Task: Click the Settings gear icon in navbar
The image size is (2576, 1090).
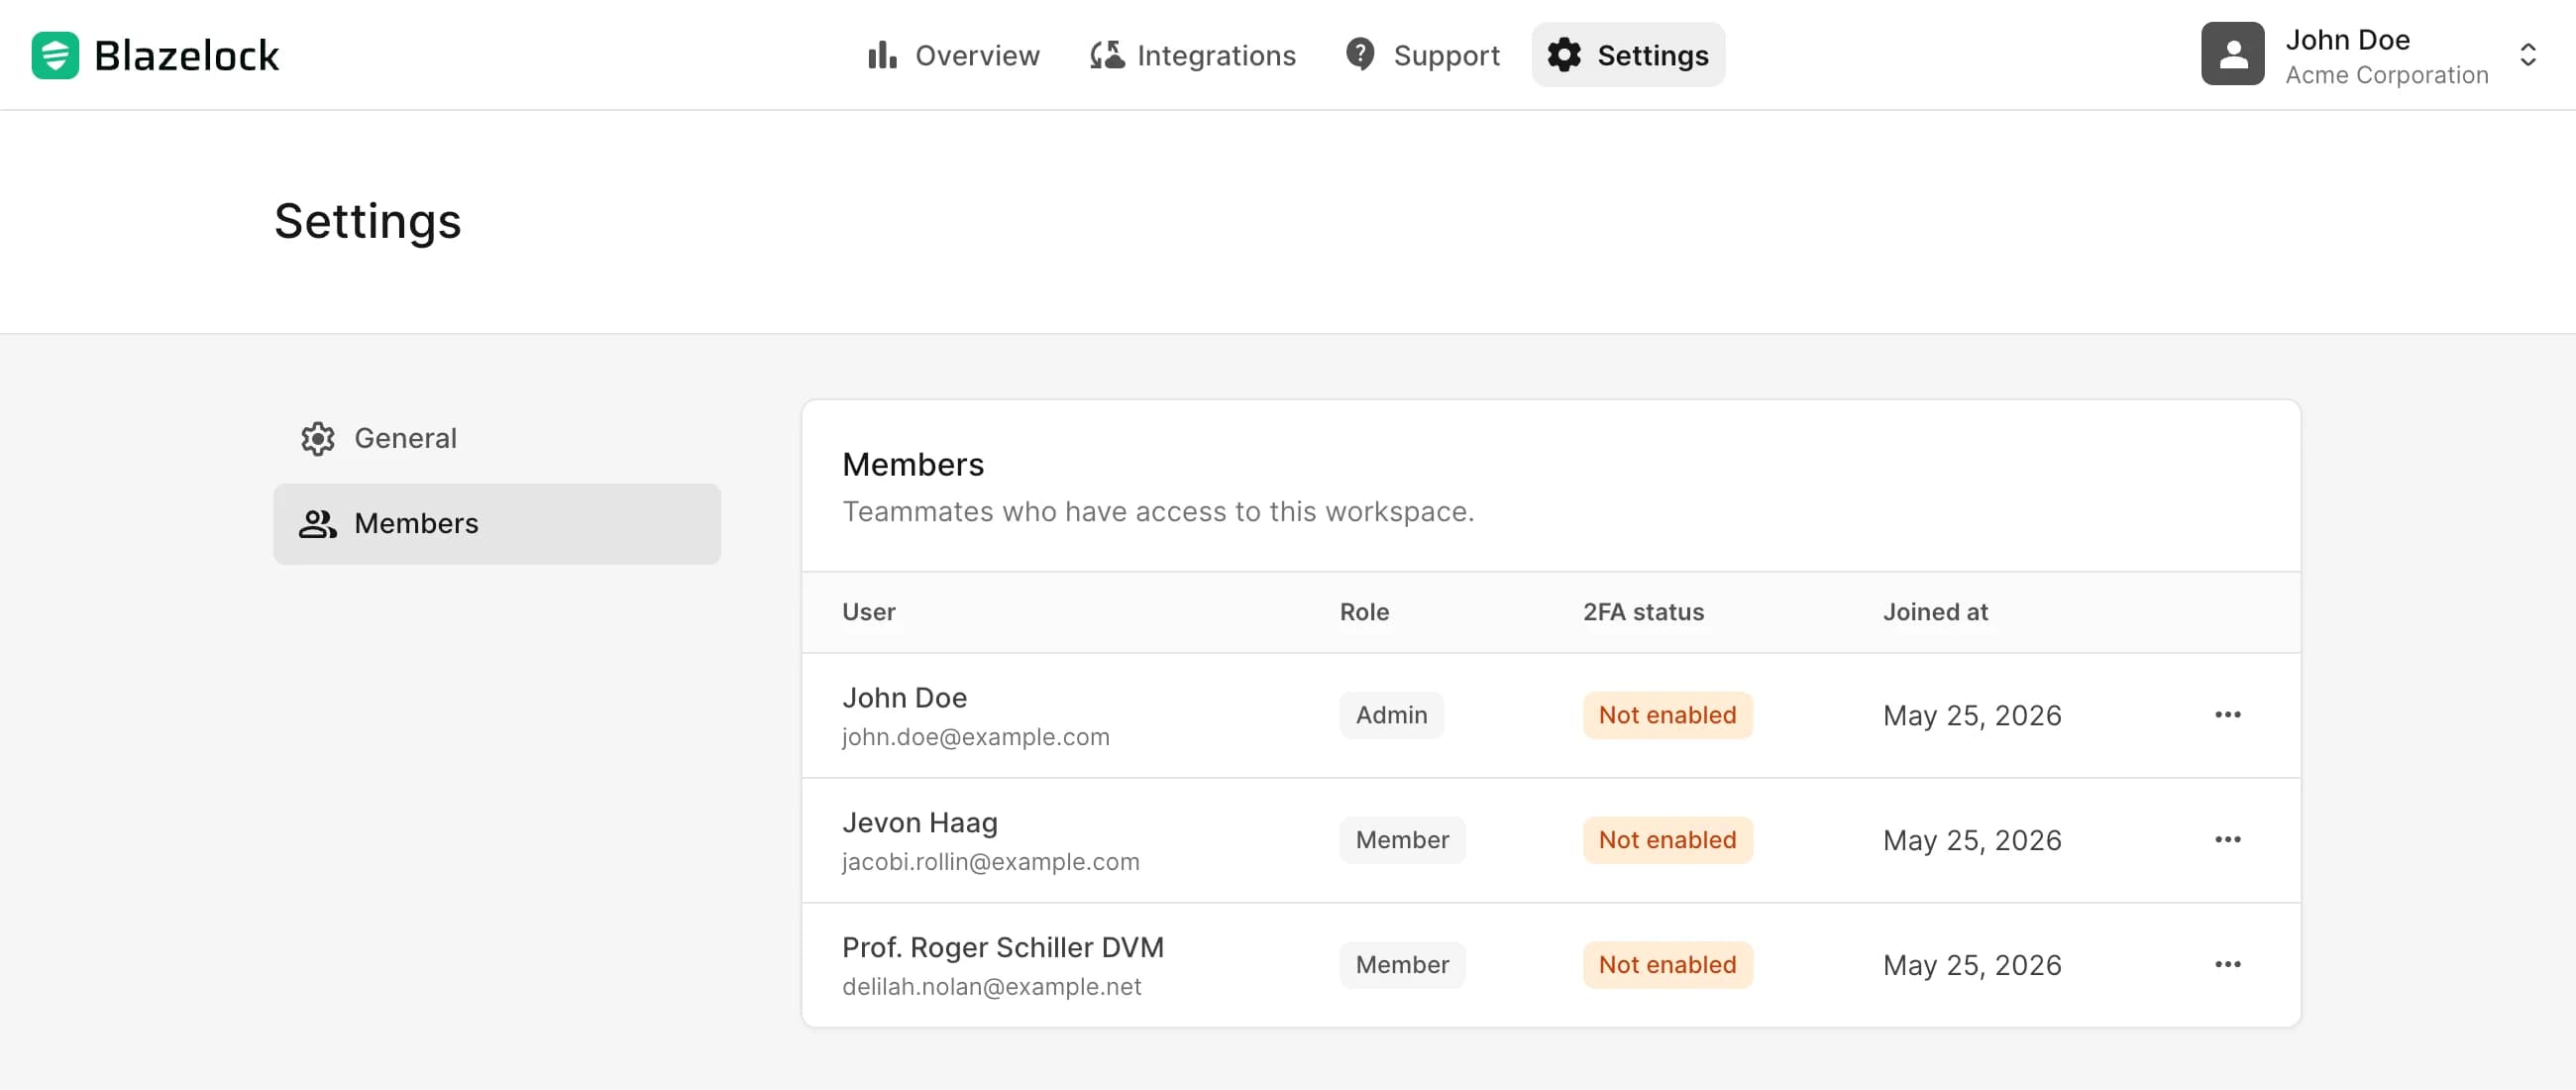Action: point(1564,55)
